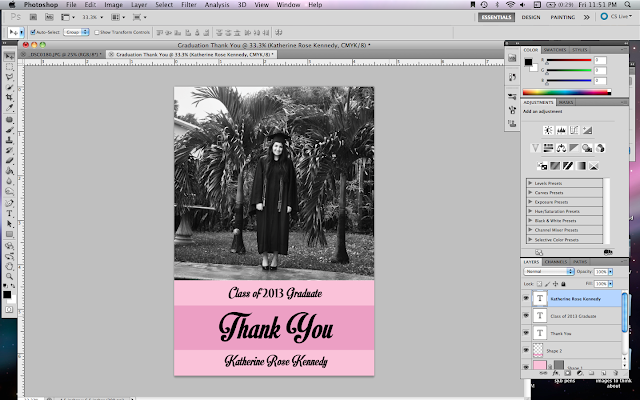640x400 pixels.
Task: Open CS Live menu button
Action: pos(617,17)
